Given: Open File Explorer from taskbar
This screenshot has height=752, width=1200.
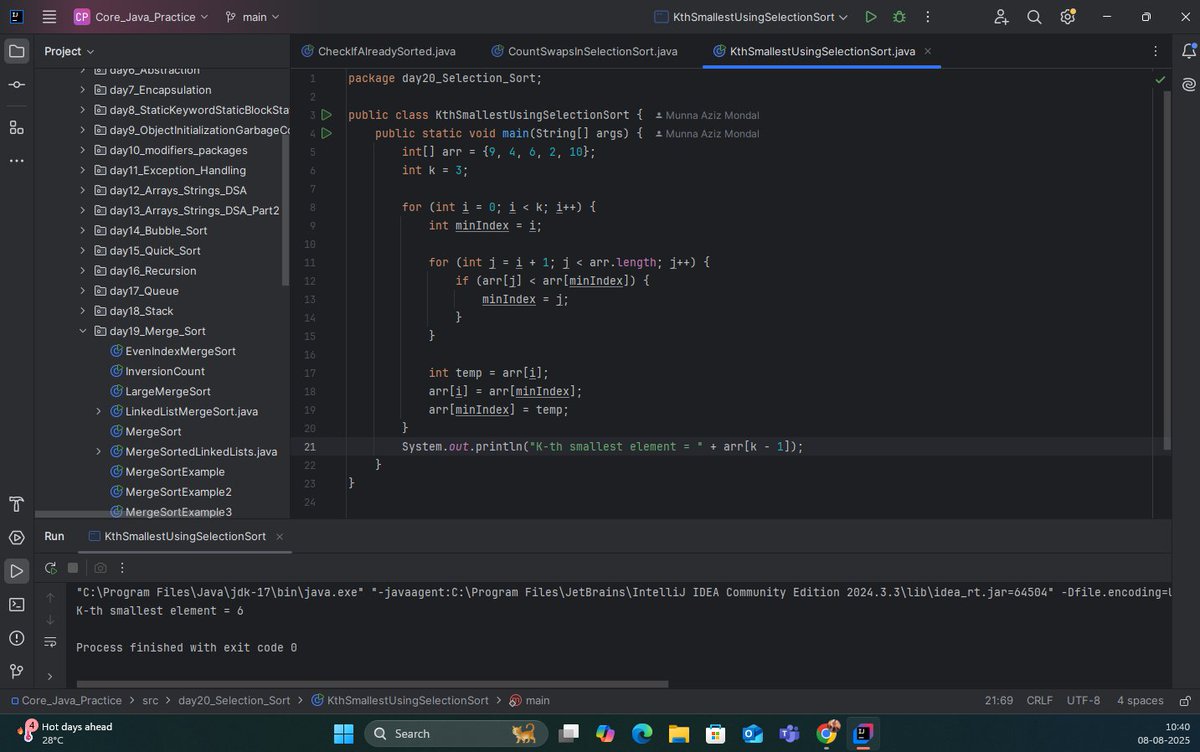Looking at the screenshot, I should (x=679, y=733).
